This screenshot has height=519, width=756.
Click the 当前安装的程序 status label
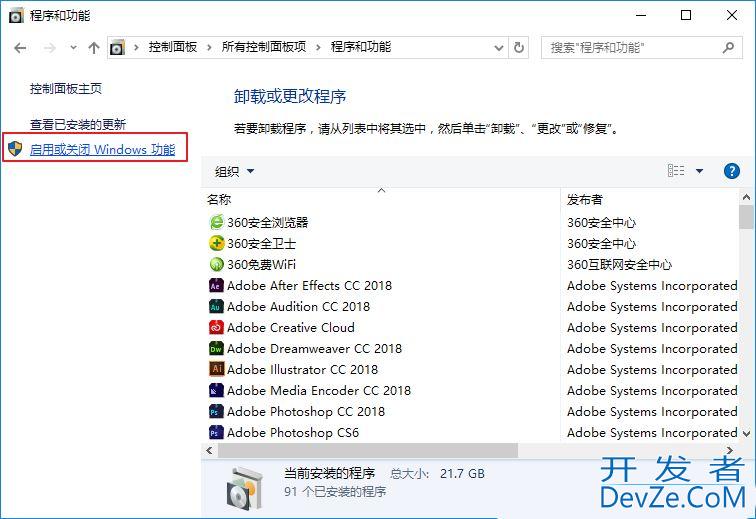pos(329,473)
